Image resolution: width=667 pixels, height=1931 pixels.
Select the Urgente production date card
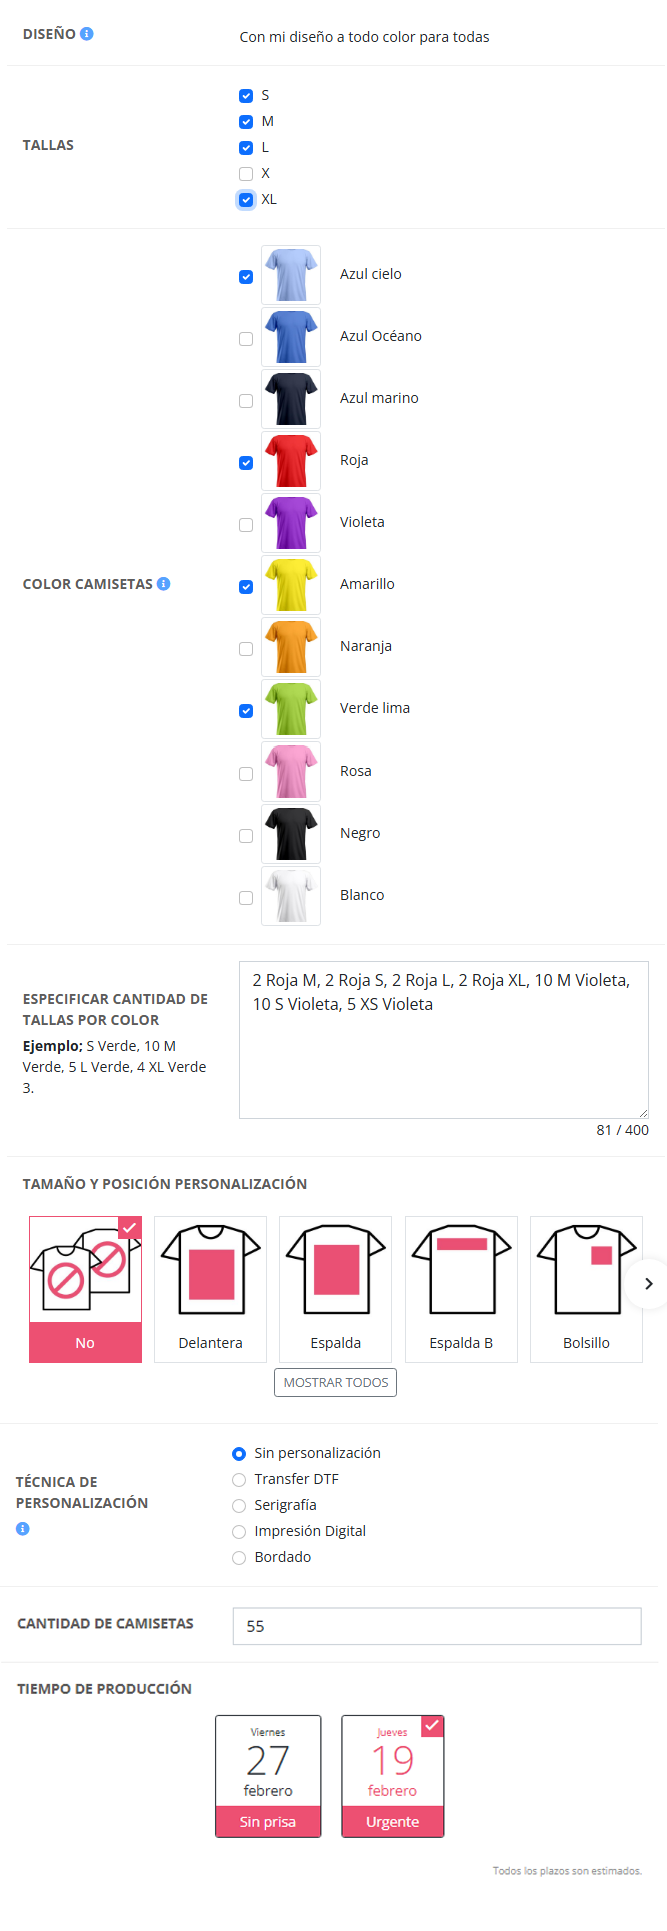click(x=392, y=1775)
